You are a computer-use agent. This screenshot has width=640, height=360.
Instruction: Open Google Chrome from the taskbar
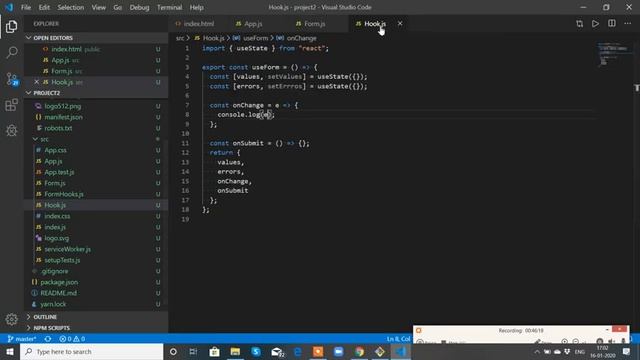point(359,351)
